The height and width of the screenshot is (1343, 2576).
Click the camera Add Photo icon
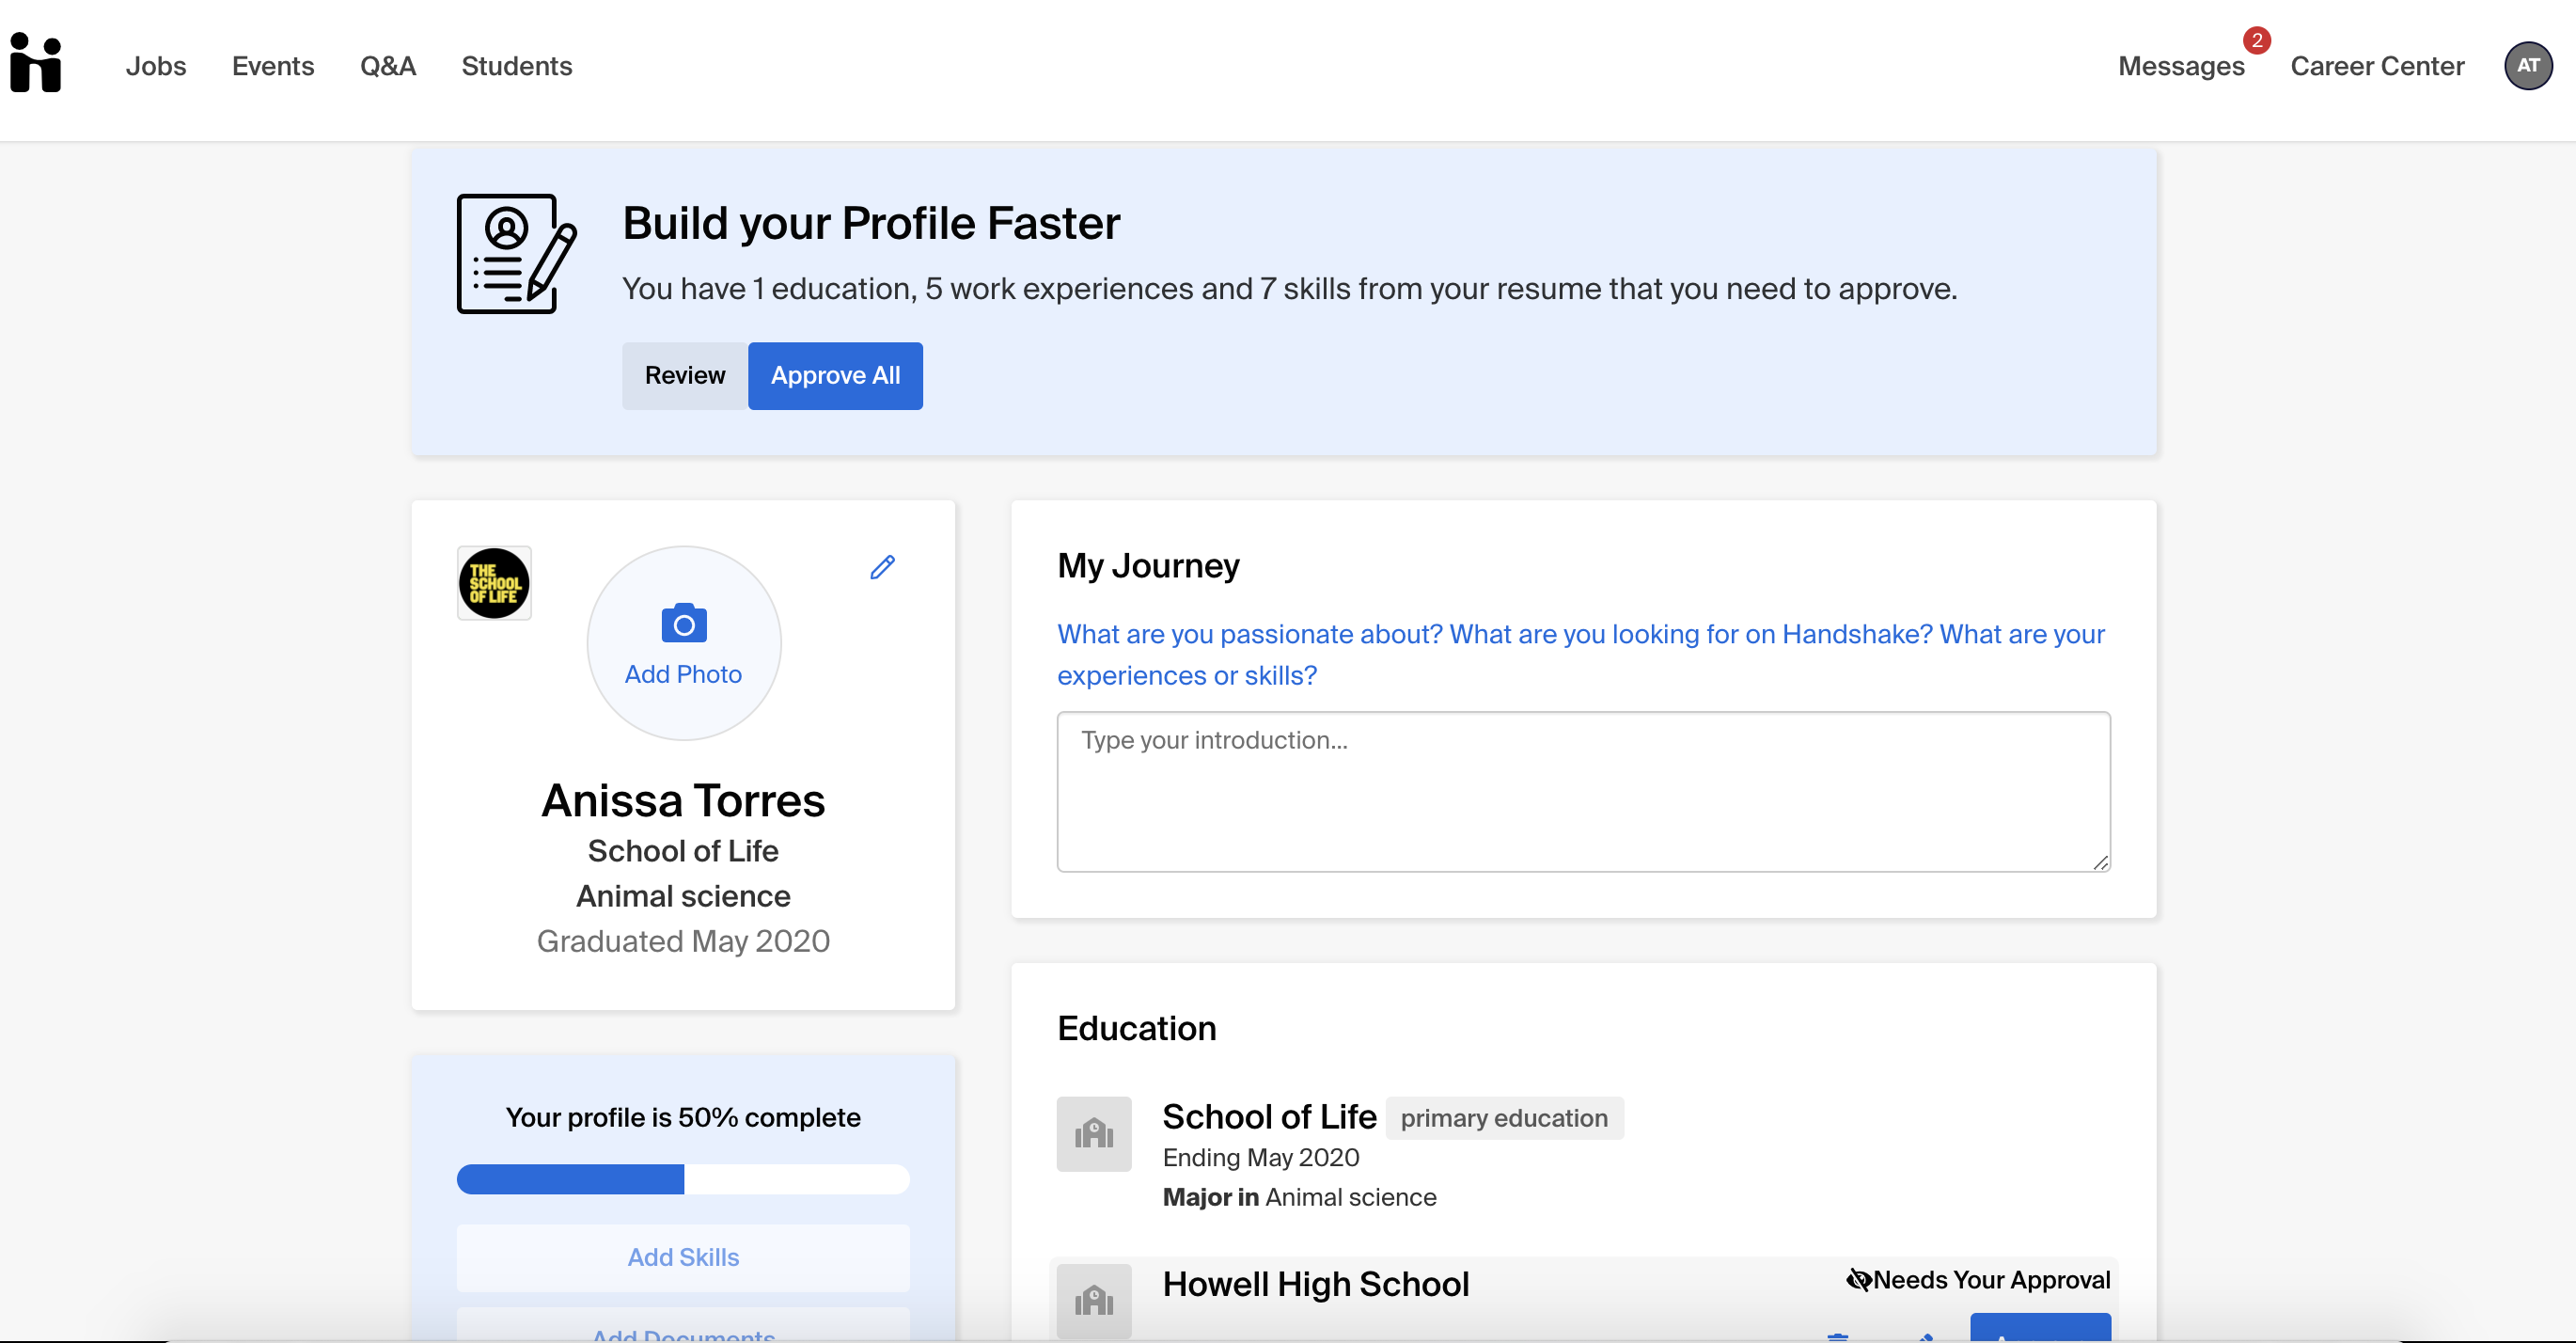point(684,624)
